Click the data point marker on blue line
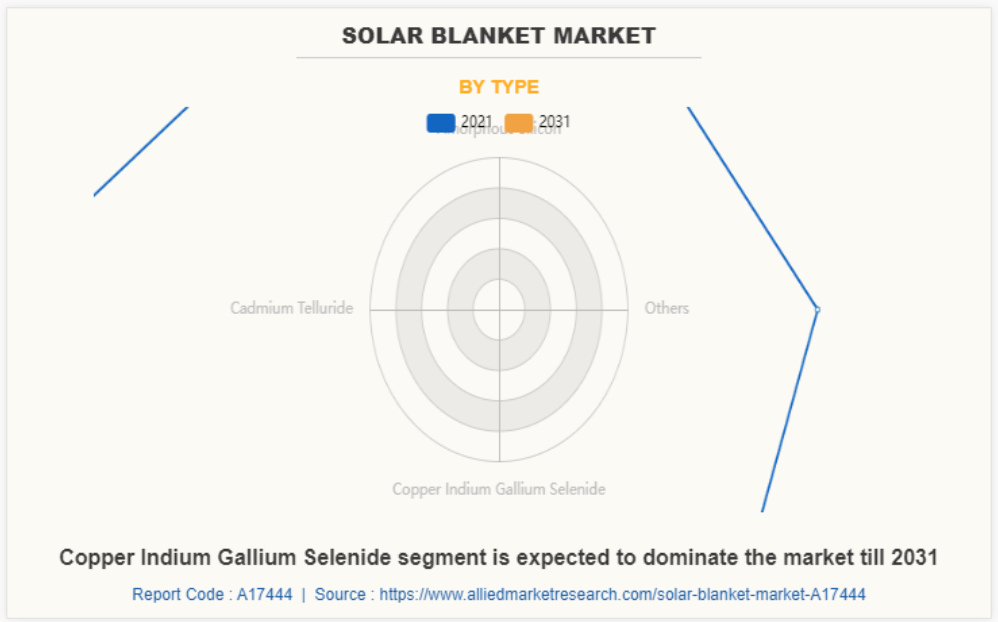The width and height of the screenshot is (998, 622). (x=817, y=309)
